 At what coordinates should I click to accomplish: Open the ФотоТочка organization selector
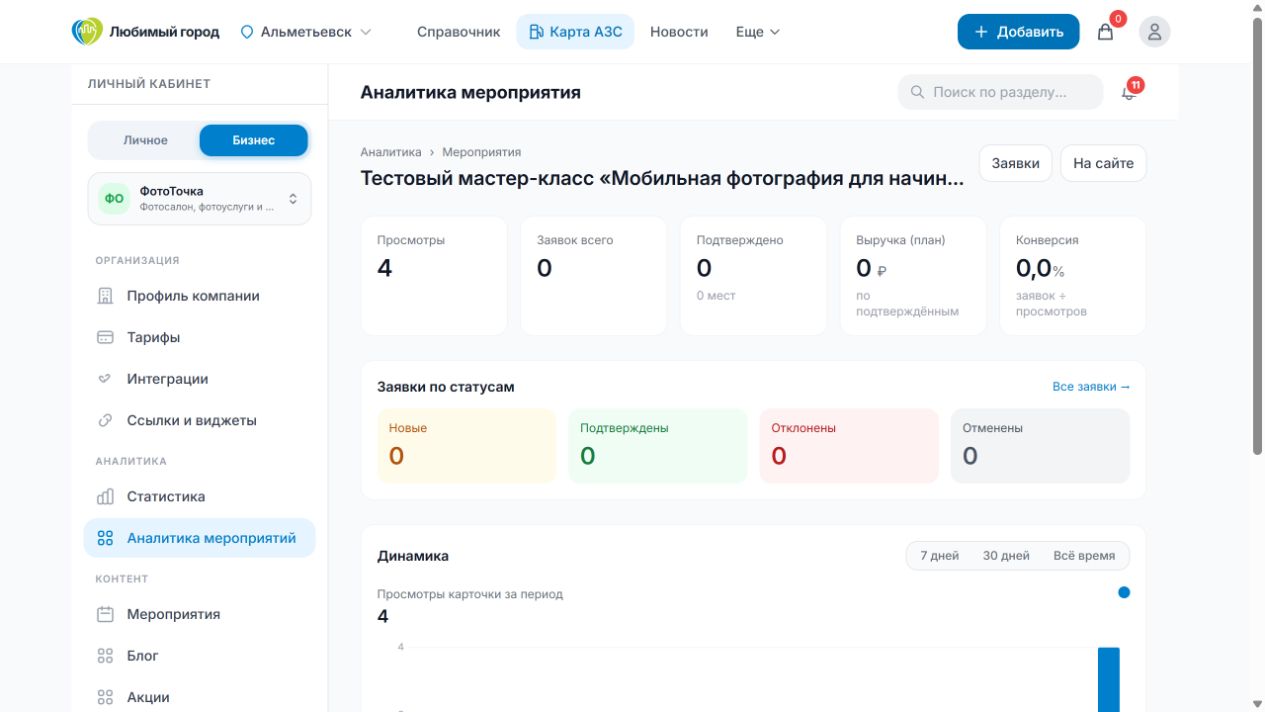pos(200,198)
